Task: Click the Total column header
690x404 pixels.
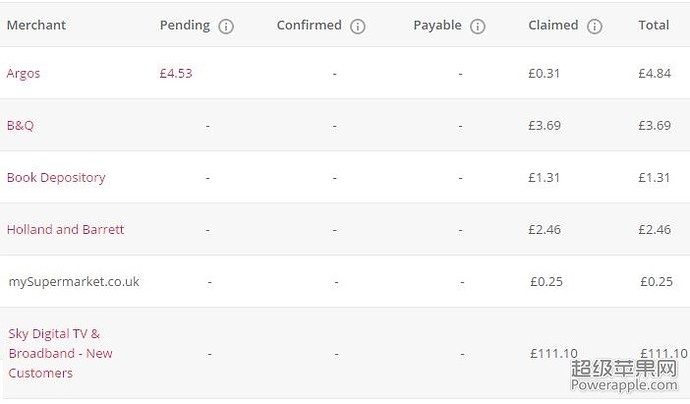Action: coord(654,25)
